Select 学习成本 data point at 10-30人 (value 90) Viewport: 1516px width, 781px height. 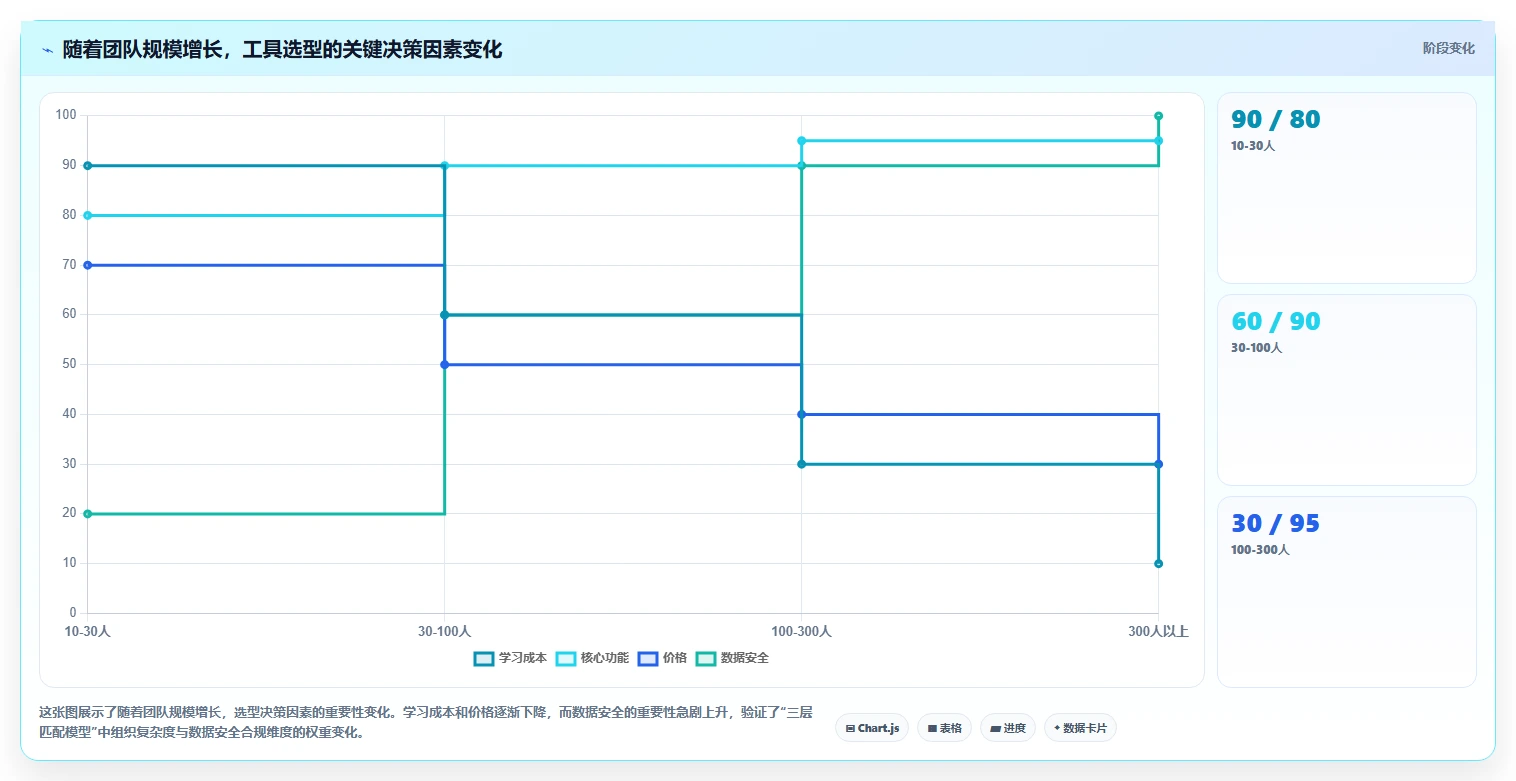click(88, 166)
